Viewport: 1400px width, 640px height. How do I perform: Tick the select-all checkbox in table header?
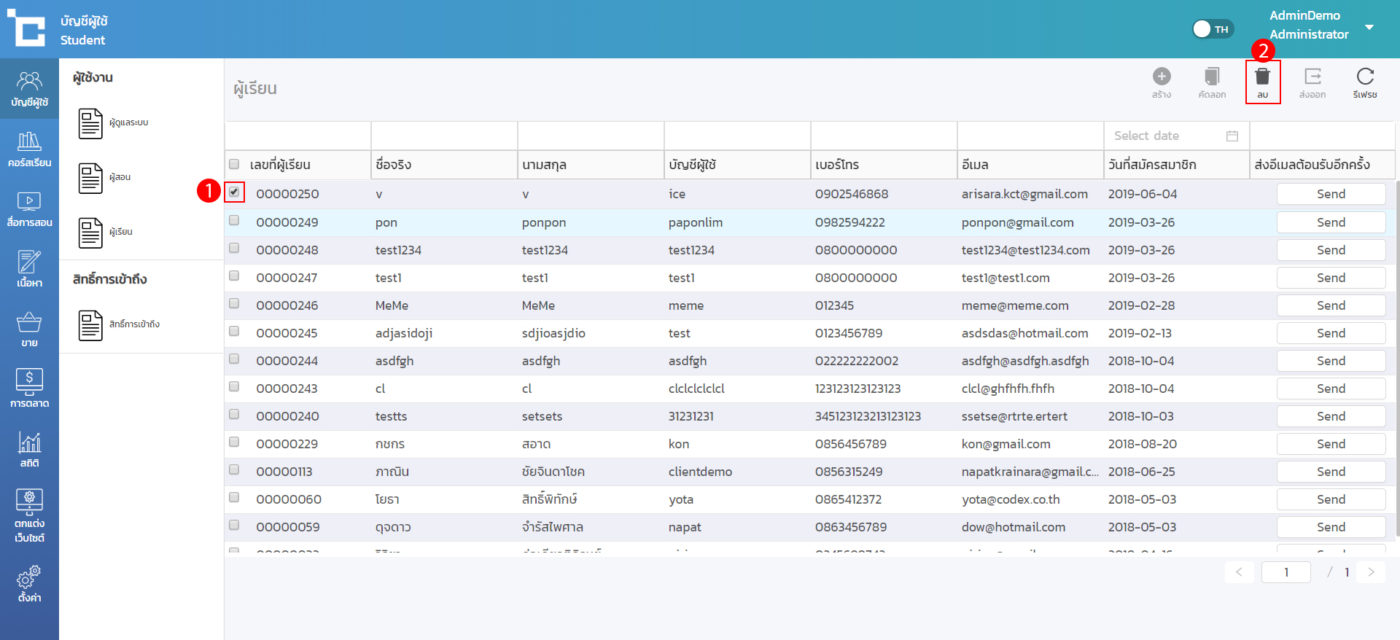click(234, 164)
